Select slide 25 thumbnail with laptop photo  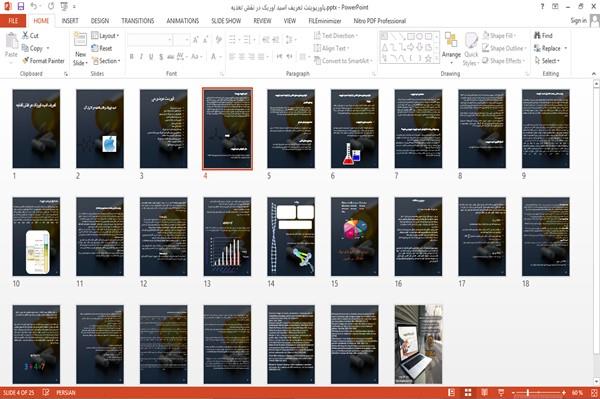419,344
